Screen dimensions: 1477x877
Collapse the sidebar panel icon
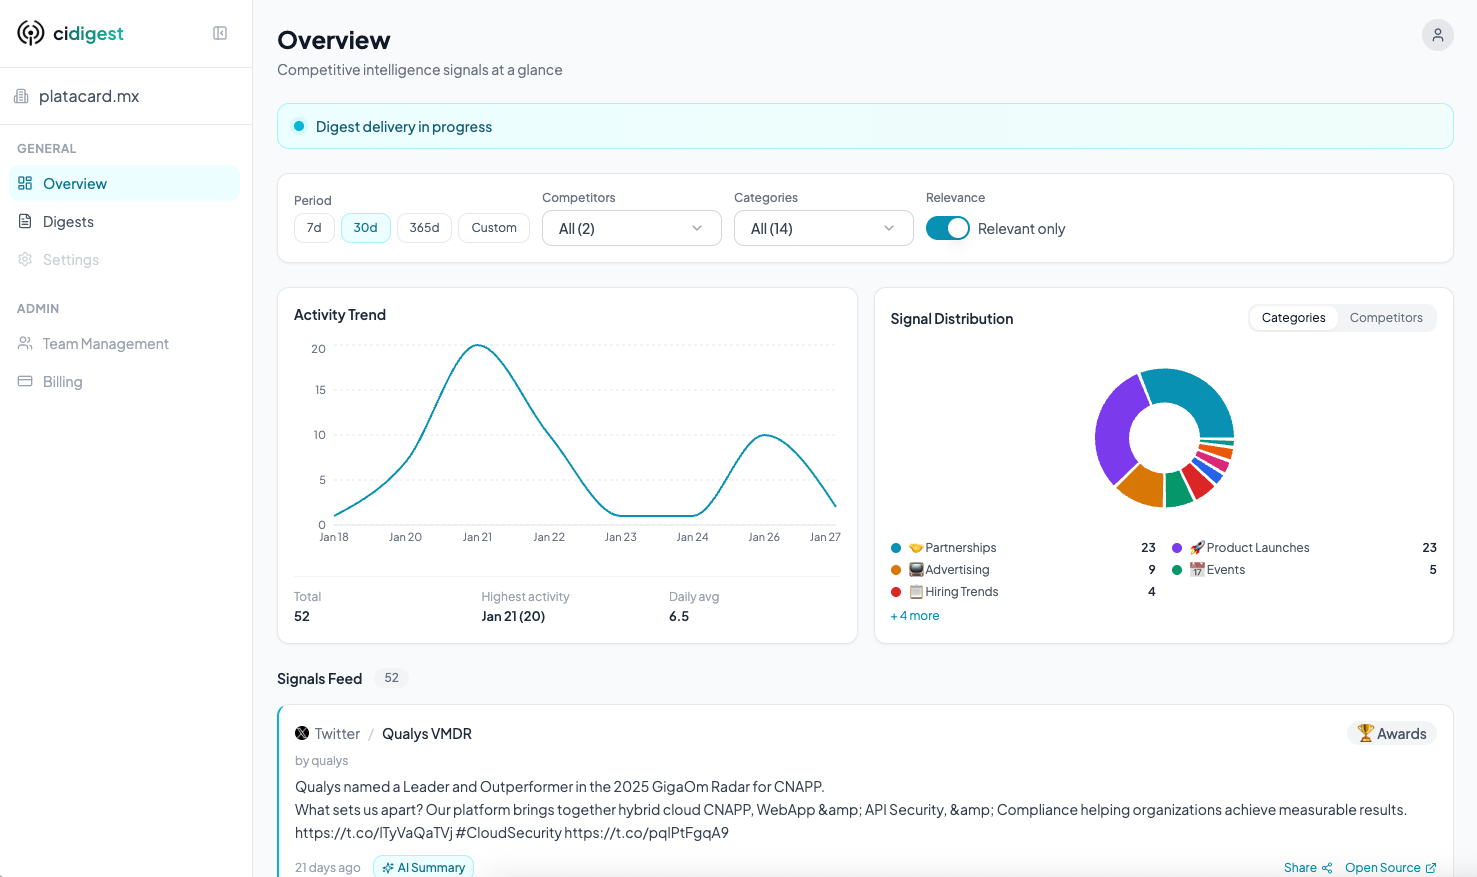(x=220, y=33)
